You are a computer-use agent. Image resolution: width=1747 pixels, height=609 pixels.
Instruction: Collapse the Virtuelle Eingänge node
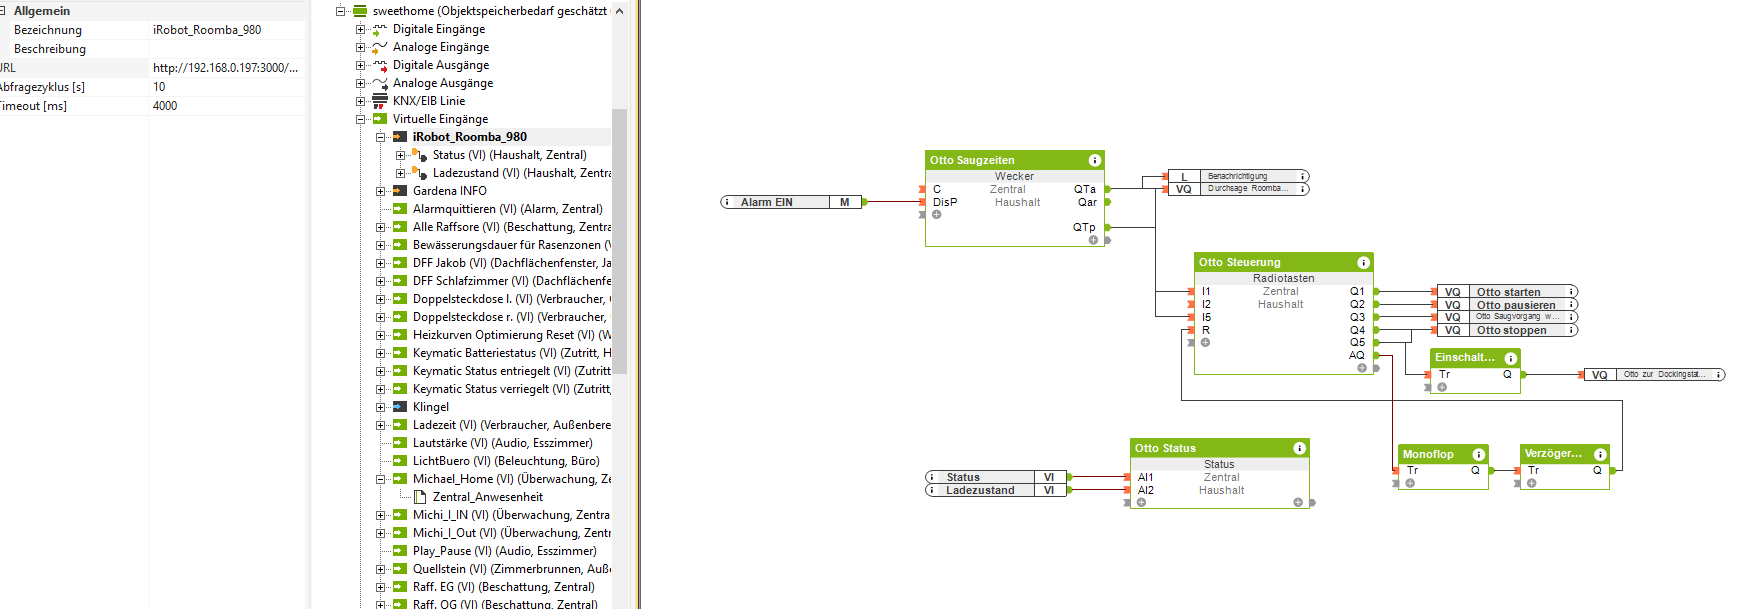[360, 119]
